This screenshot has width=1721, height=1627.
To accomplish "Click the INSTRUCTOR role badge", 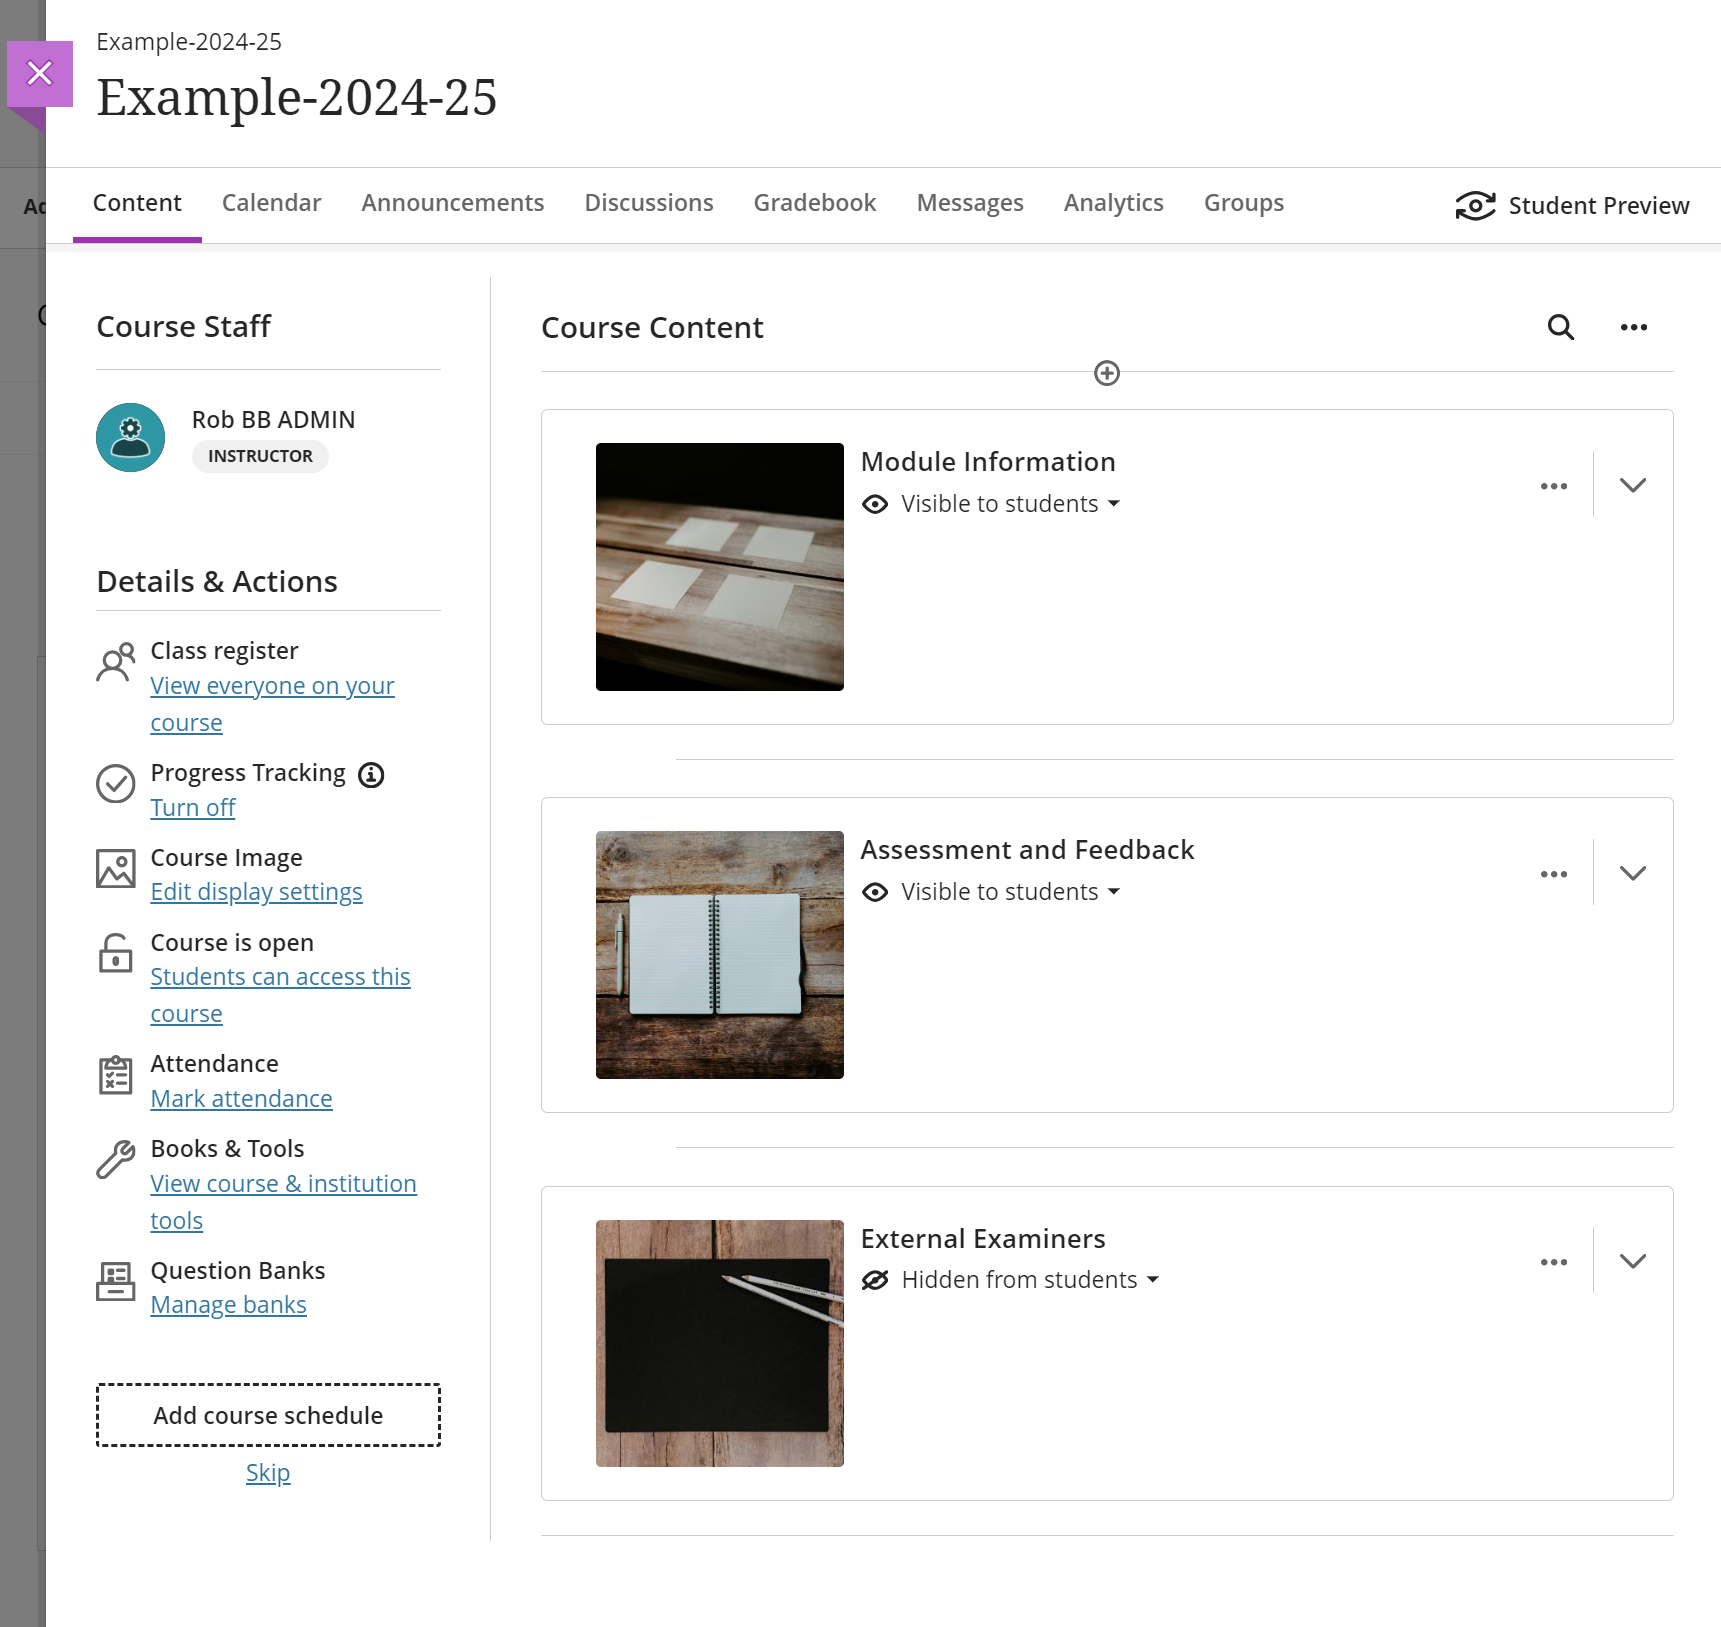I will coord(260,456).
